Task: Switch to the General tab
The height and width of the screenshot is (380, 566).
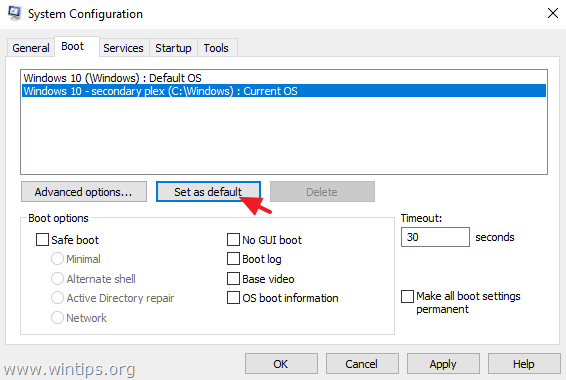Action: (31, 48)
